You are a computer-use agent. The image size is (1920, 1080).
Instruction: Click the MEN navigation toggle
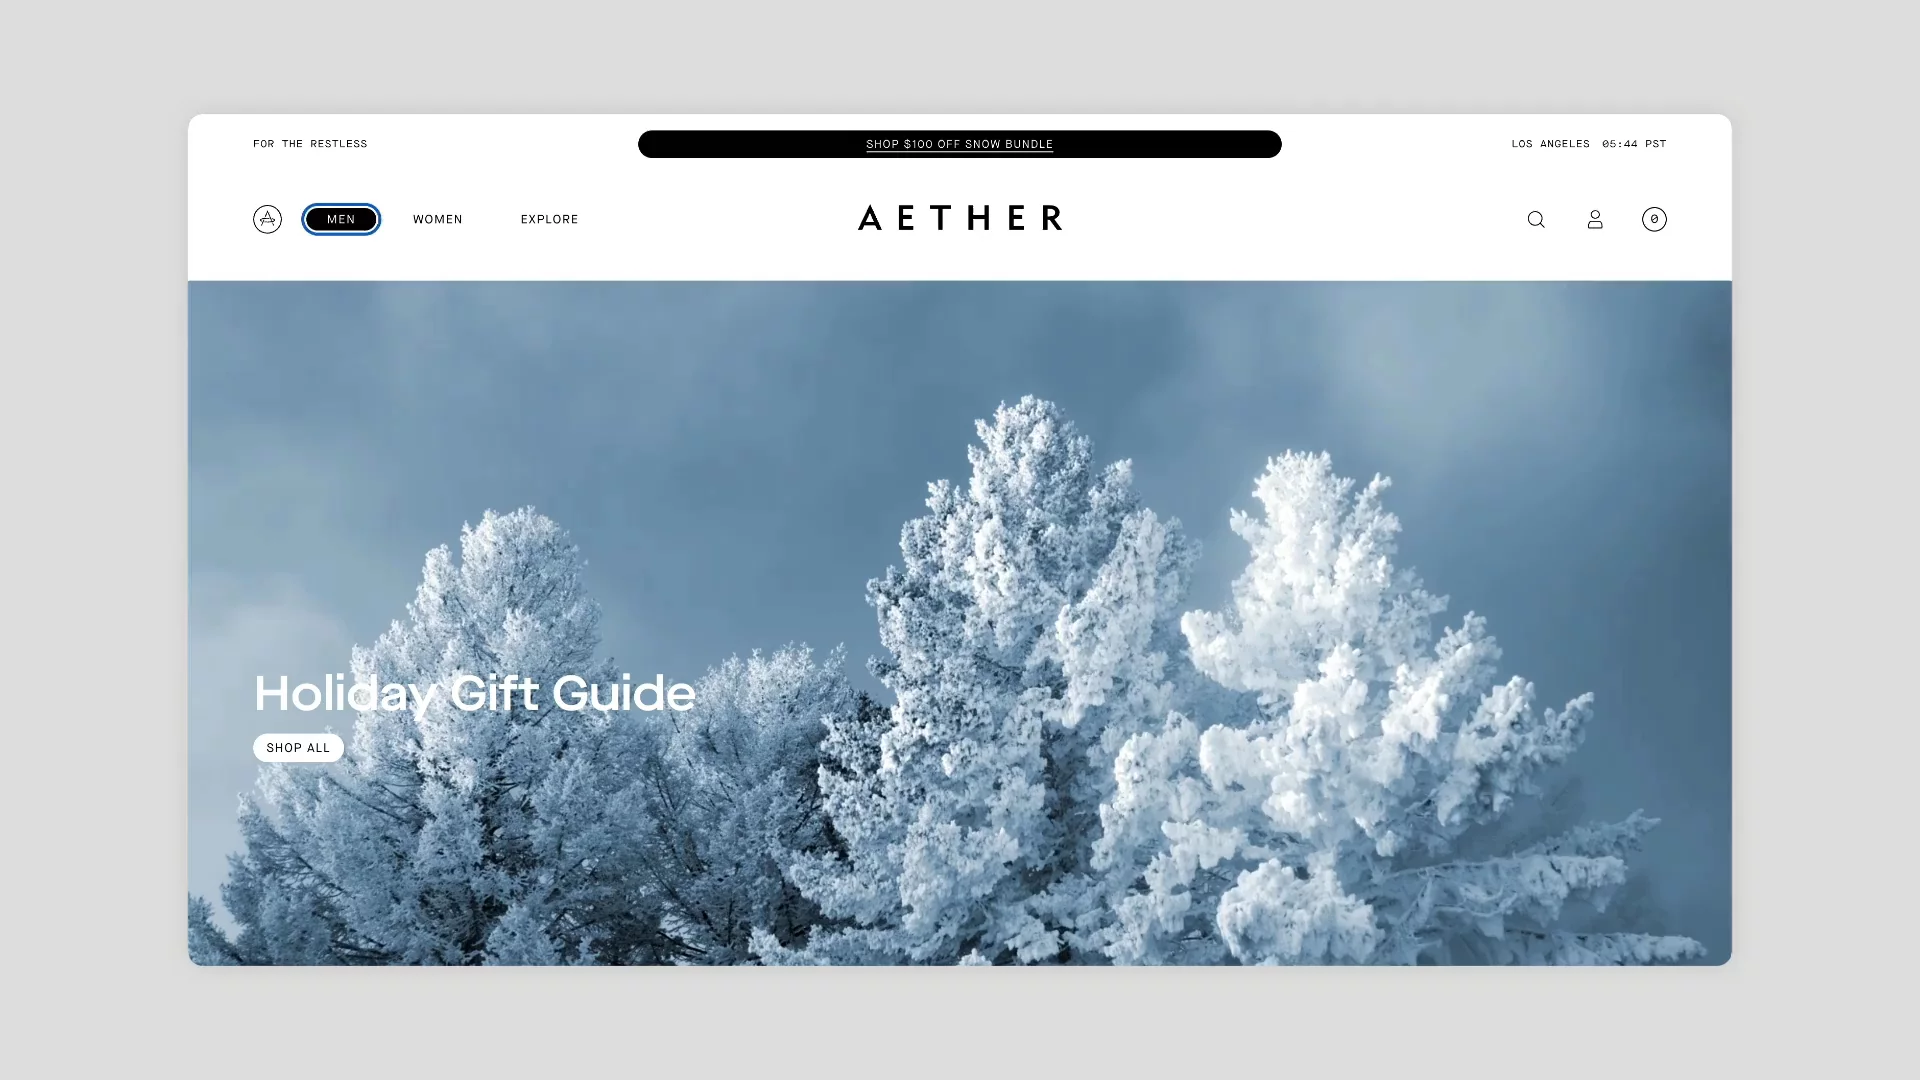[x=340, y=218]
